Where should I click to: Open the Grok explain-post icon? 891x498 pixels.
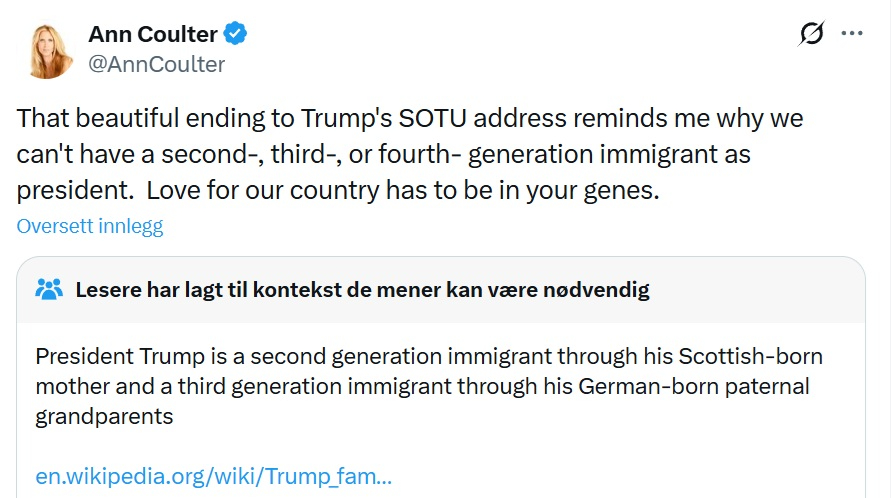(811, 35)
